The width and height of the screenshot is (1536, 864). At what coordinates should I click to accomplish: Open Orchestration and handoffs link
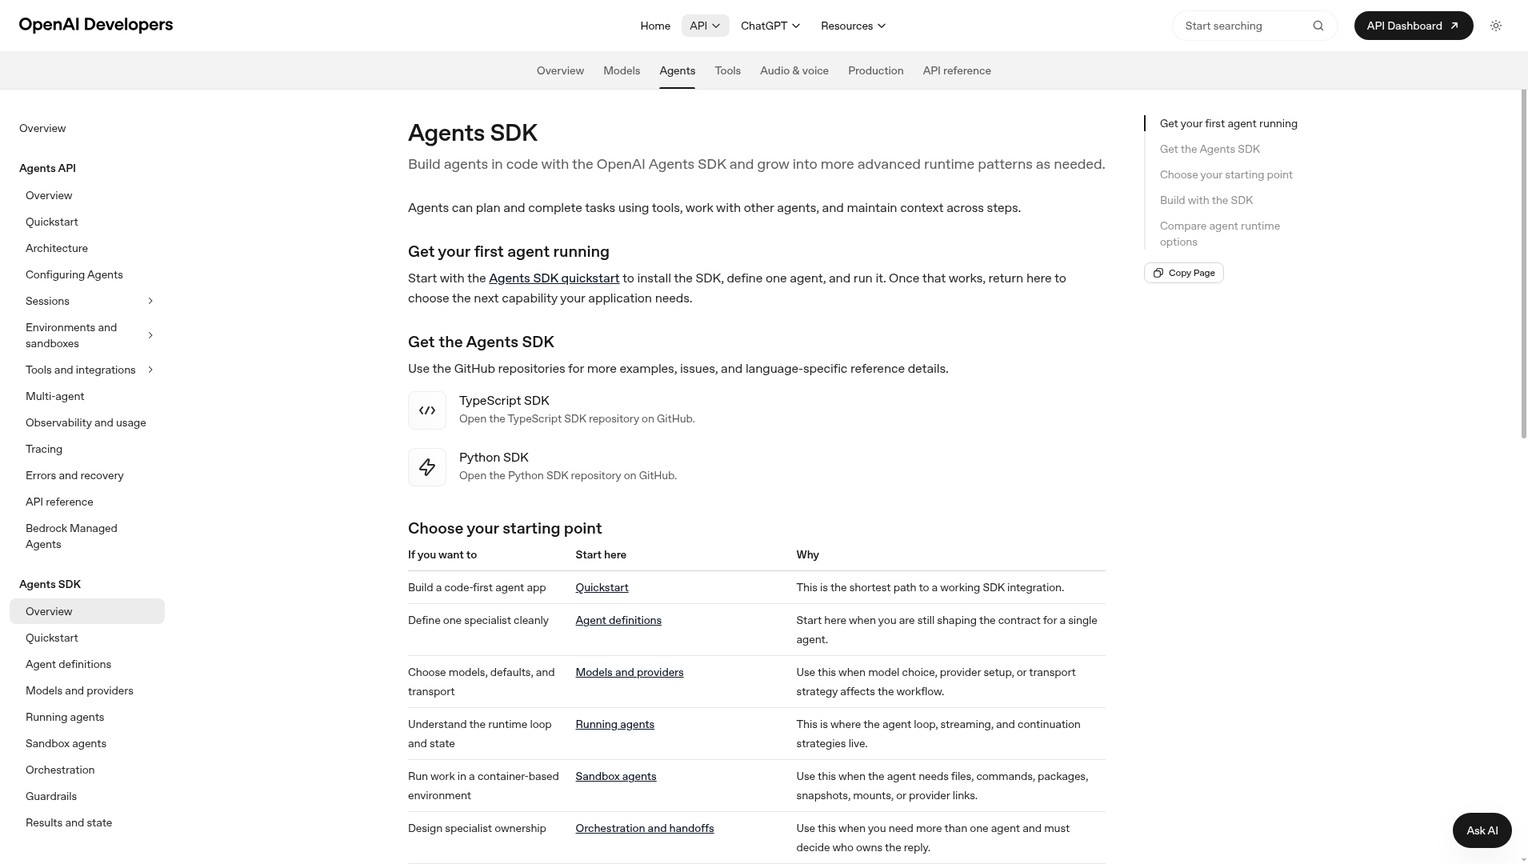(x=644, y=828)
